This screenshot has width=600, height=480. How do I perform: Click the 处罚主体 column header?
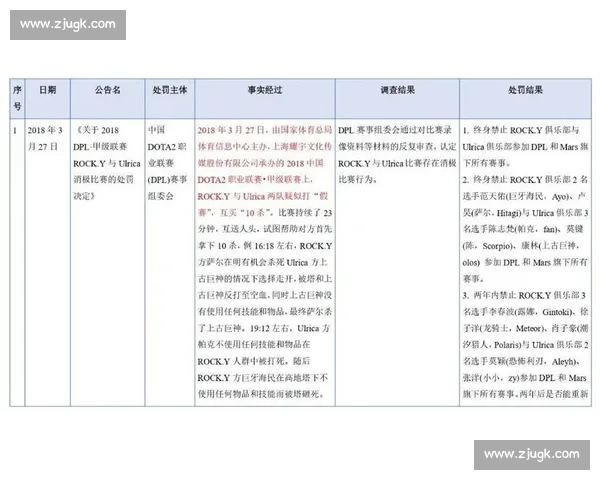point(170,98)
